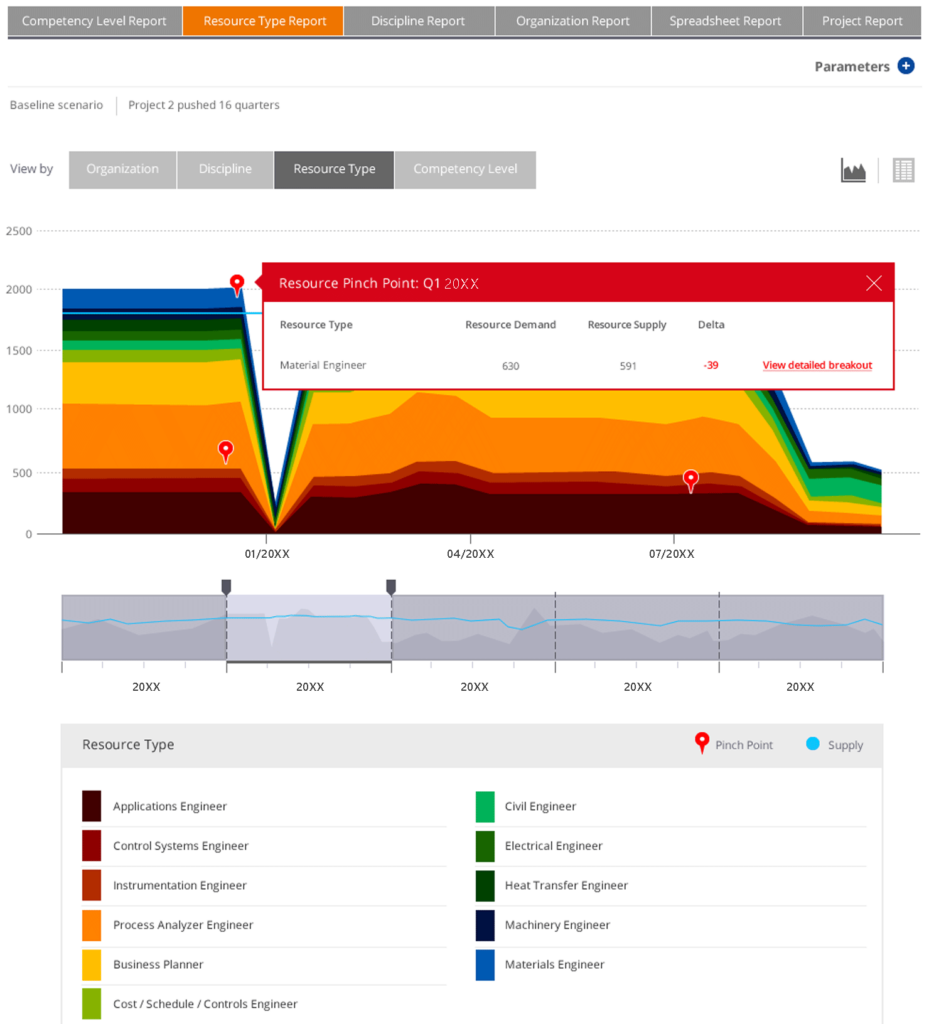The image size is (929, 1024).
Task: Select the Process Analyzer Engineer legend label
Action: 183,925
